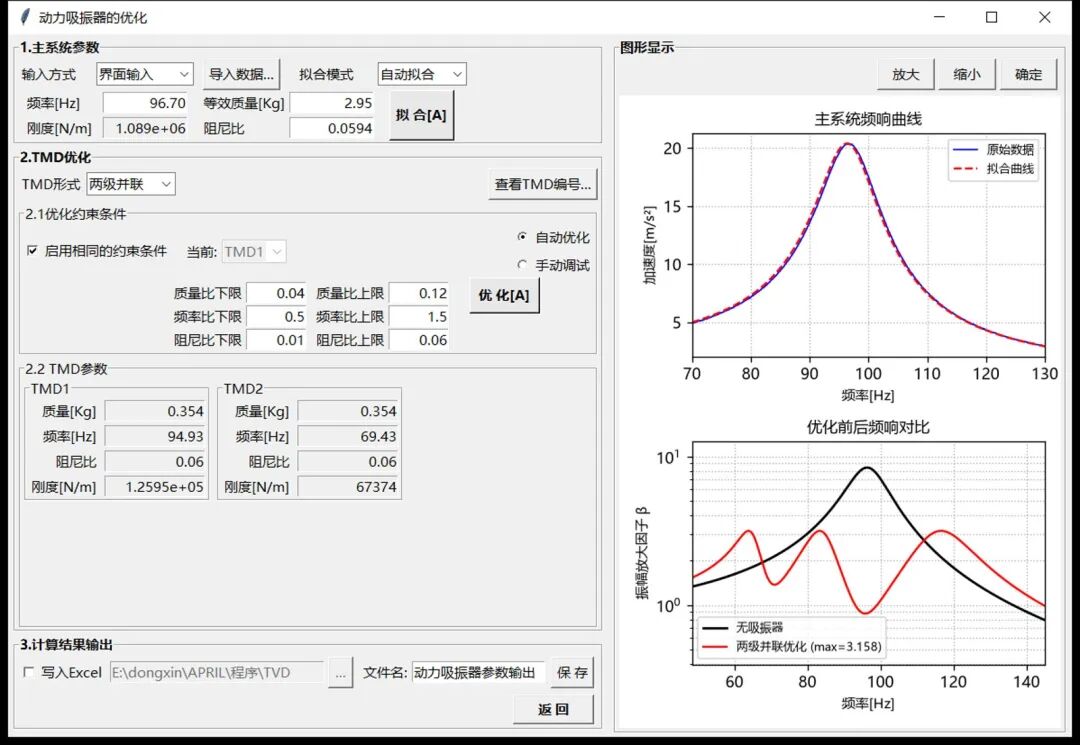The width and height of the screenshot is (1080, 745).
Task: Click TMD2 频率[Hz] field 69.43
Action: (x=348, y=437)
